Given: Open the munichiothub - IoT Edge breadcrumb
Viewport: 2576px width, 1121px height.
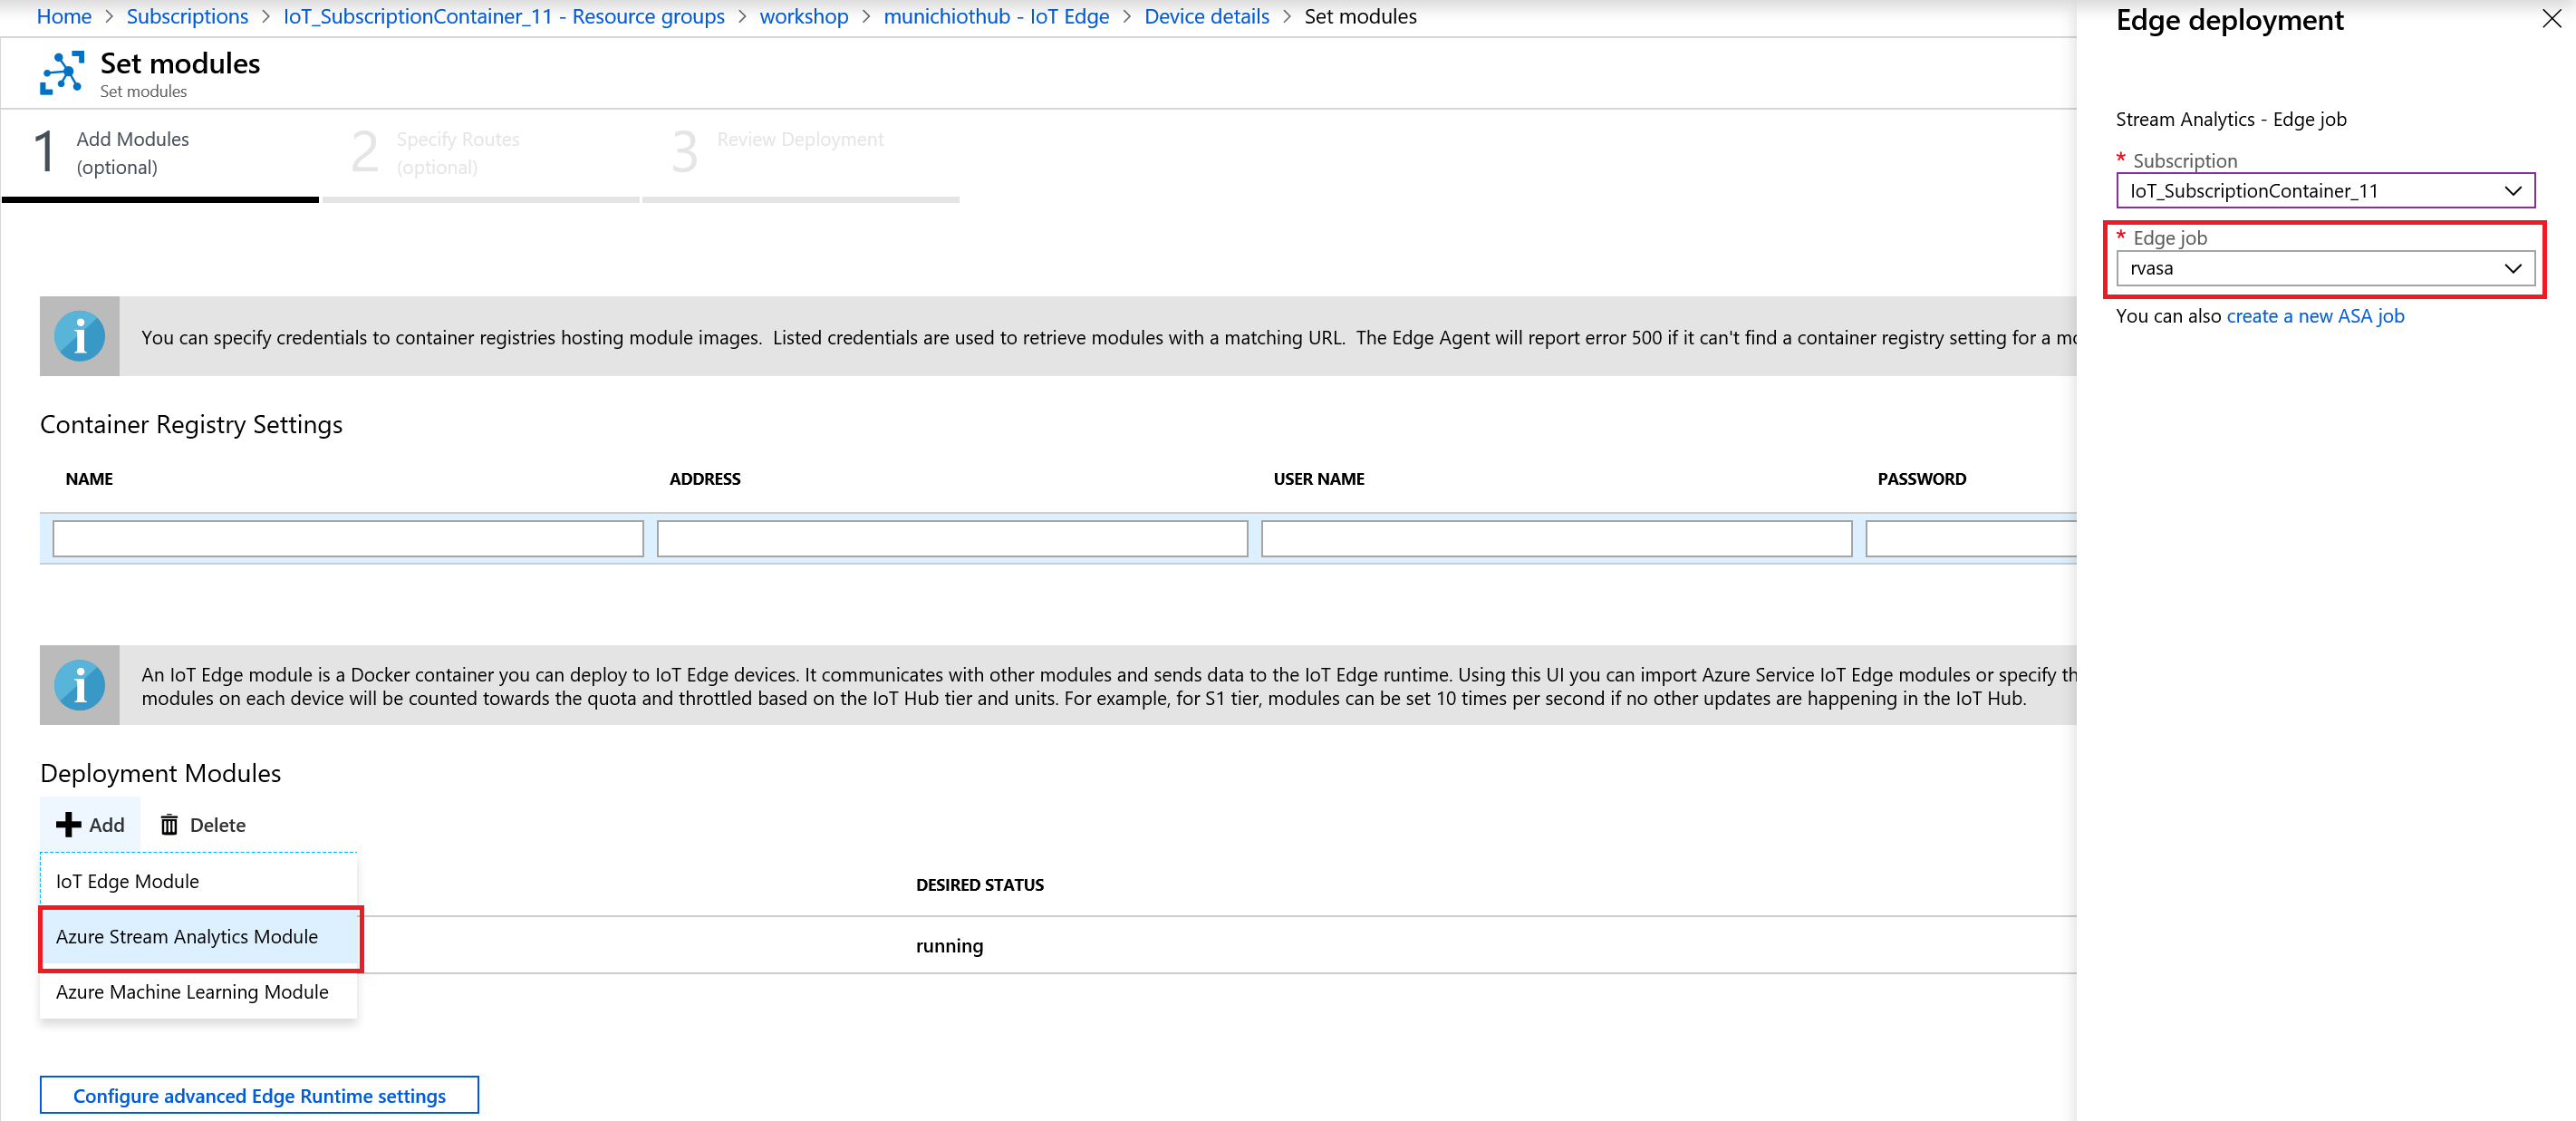Looking at the screenshot, I should point(996,17).
